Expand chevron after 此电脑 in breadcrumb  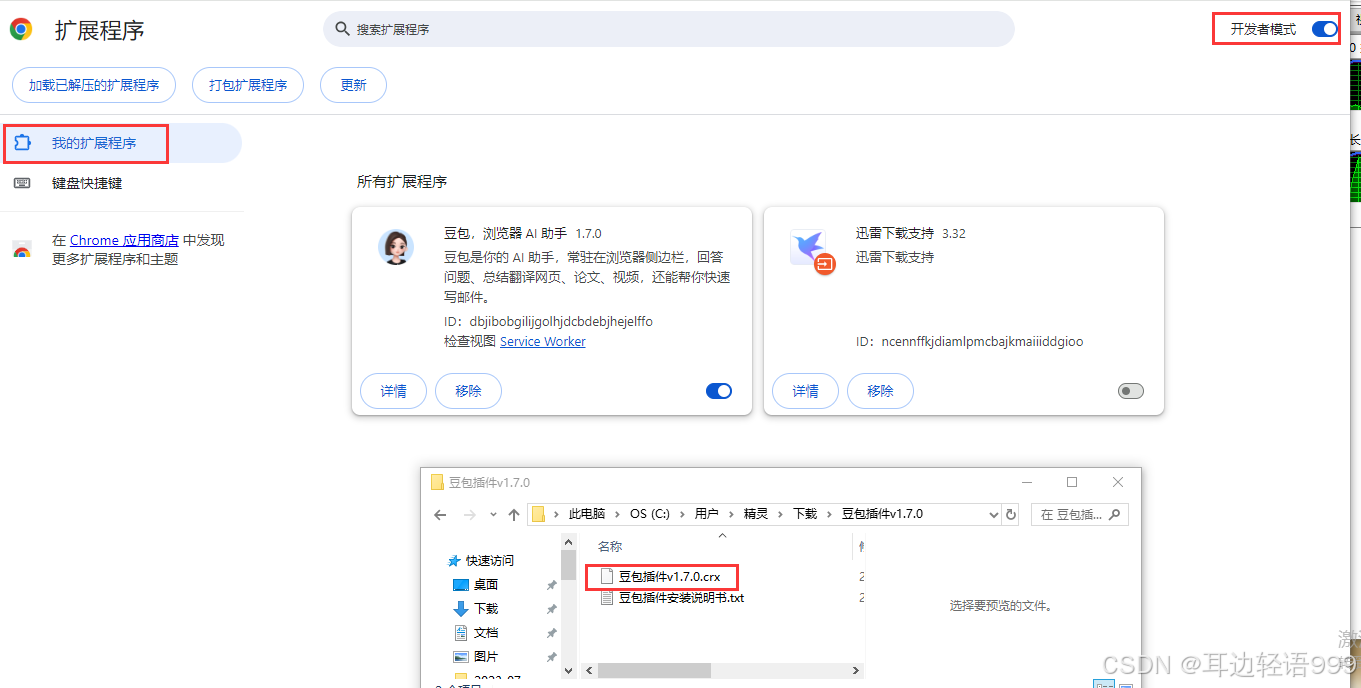(x=618, y=514)
